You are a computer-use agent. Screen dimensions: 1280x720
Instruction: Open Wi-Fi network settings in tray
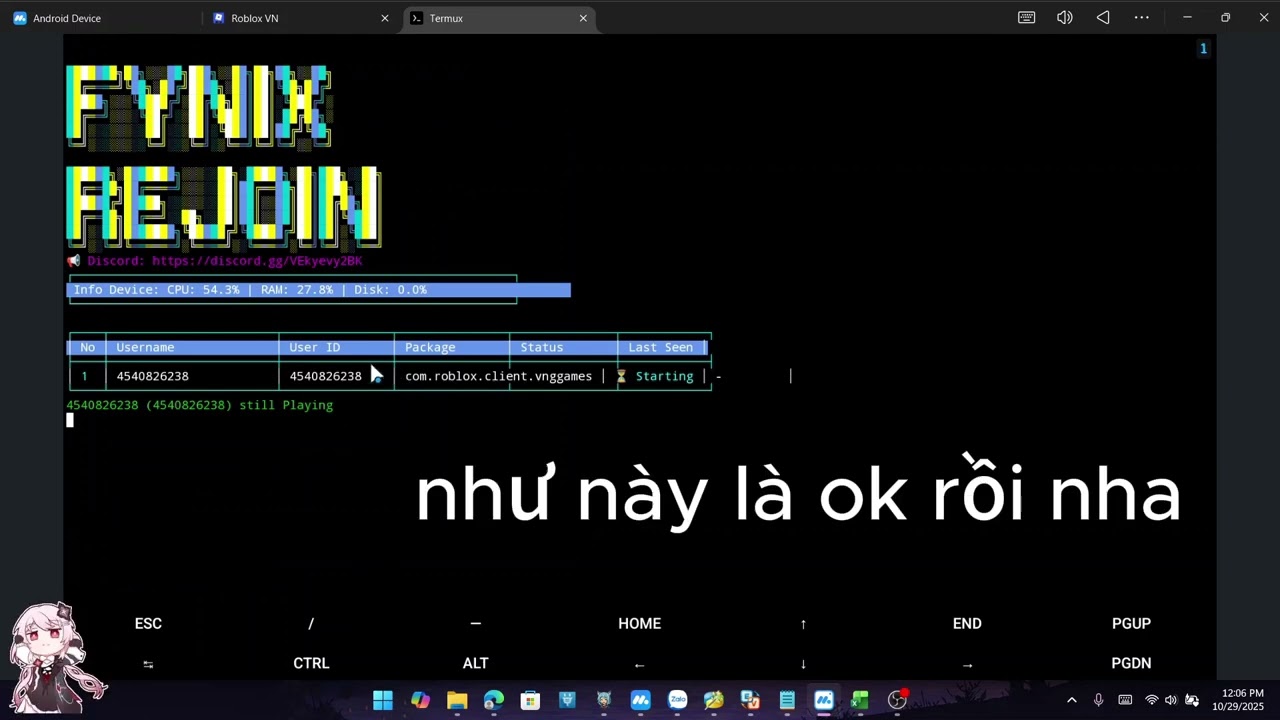pos(1151,700)
